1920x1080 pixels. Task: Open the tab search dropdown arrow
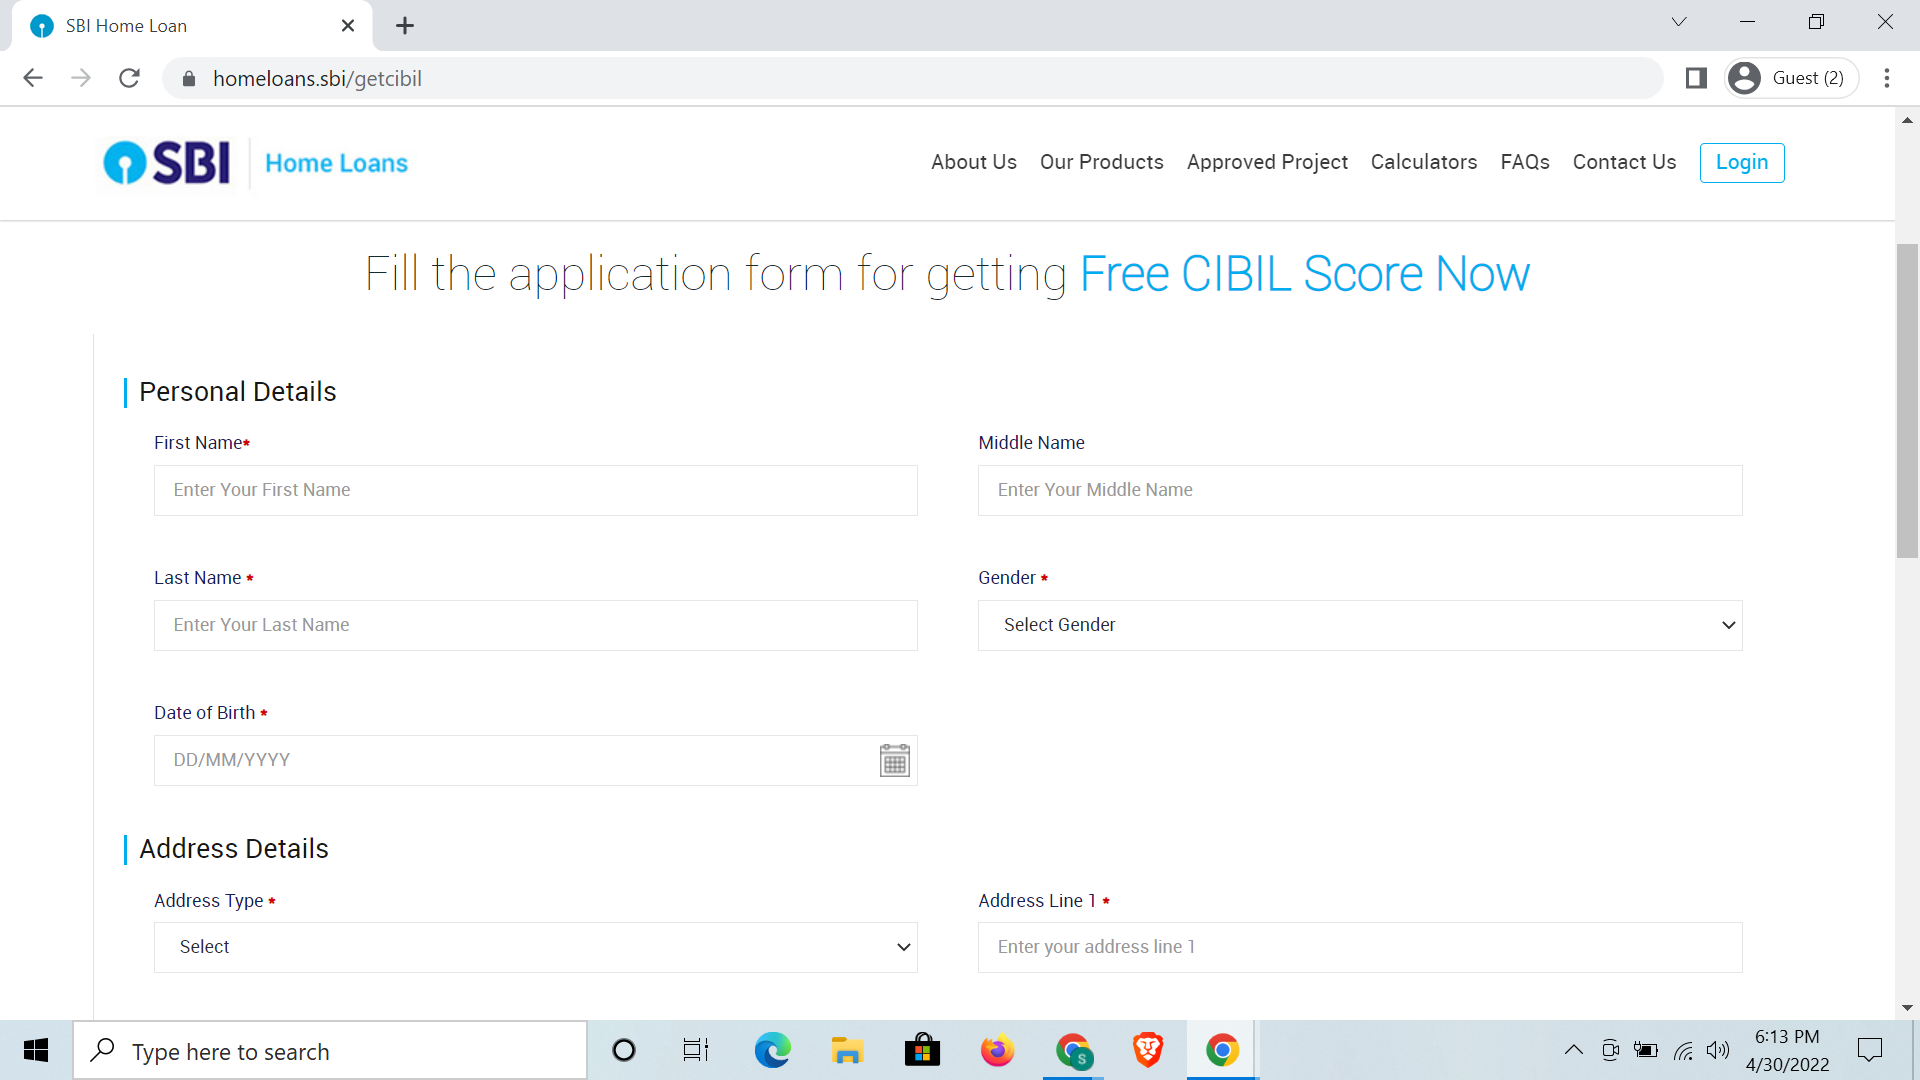[x=1679, y=22]
